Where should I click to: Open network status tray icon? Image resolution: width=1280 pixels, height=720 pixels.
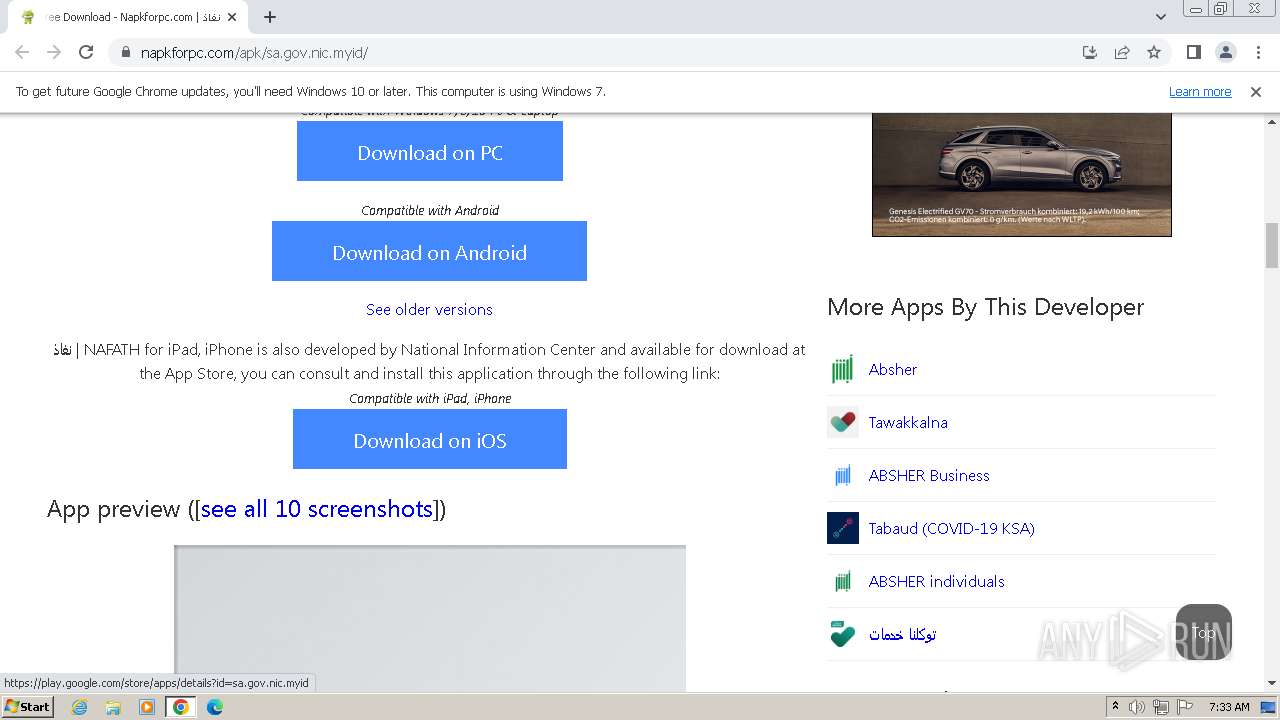coord(1161,707)
